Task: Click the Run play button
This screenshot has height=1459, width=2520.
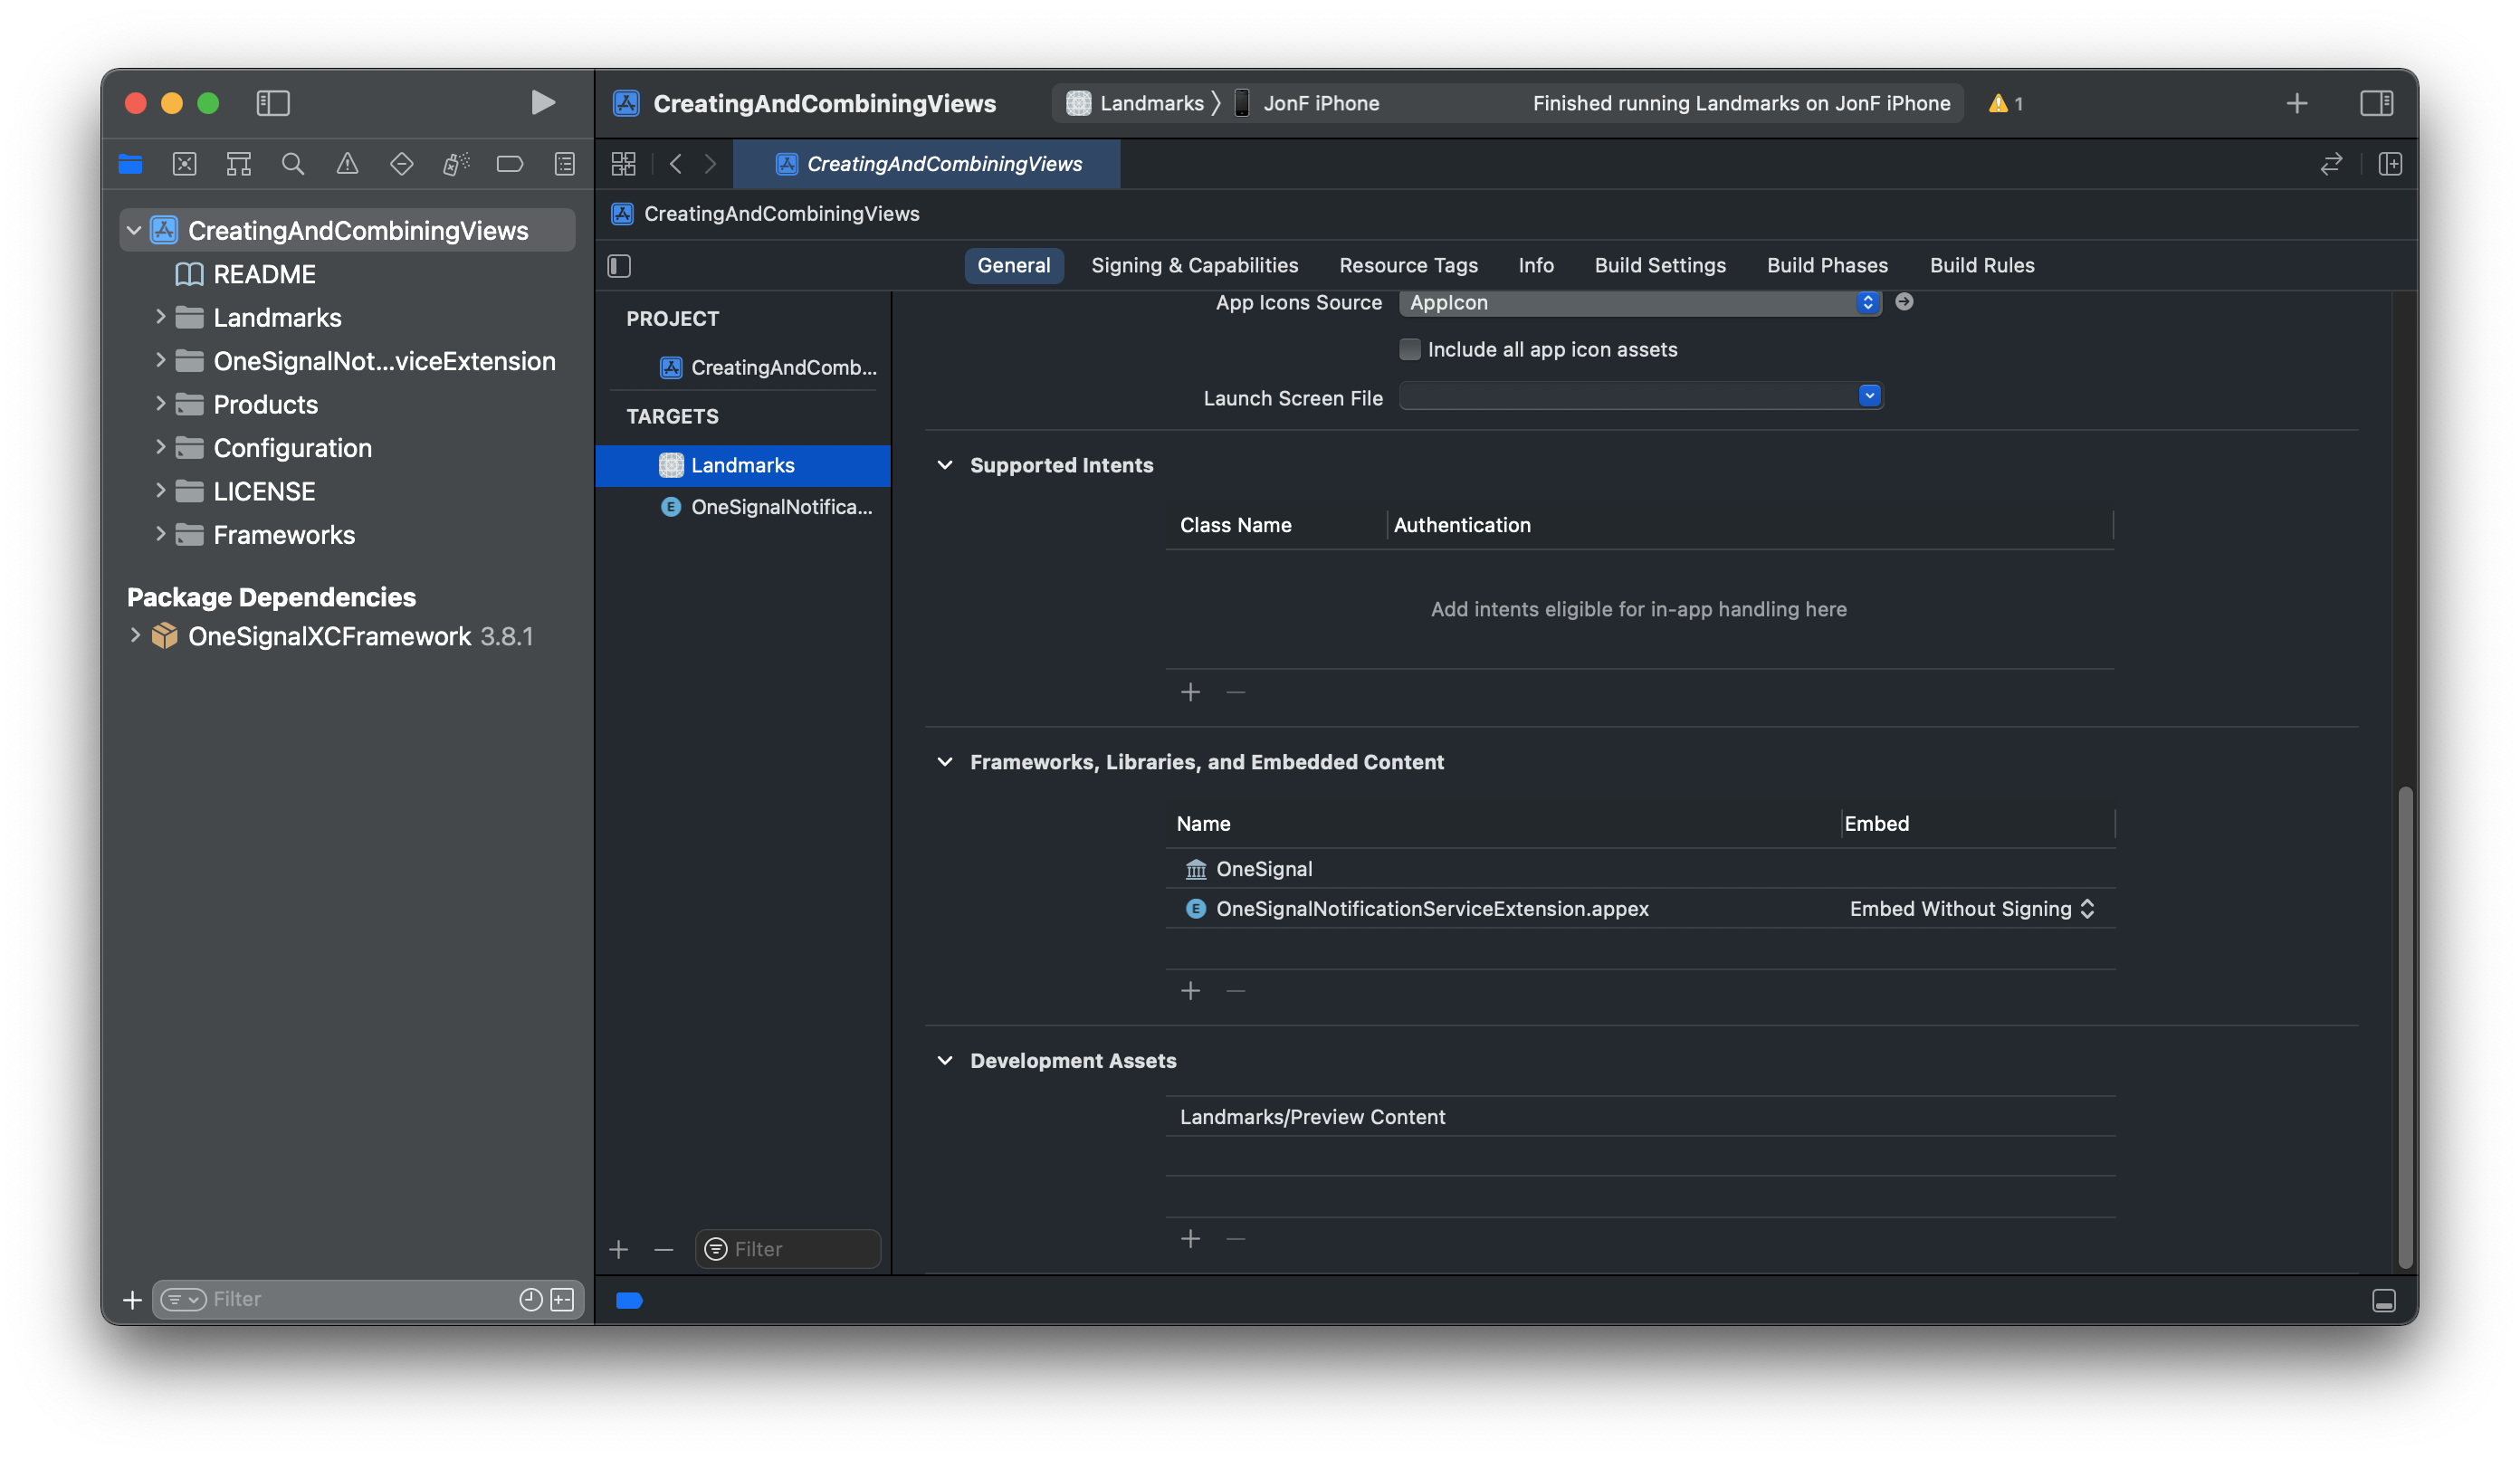Action: coord(542,103)
